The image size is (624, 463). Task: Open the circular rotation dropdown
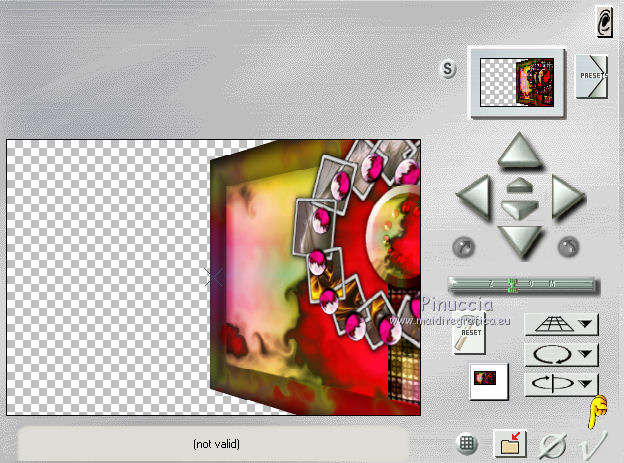click(x=562, y=354)
